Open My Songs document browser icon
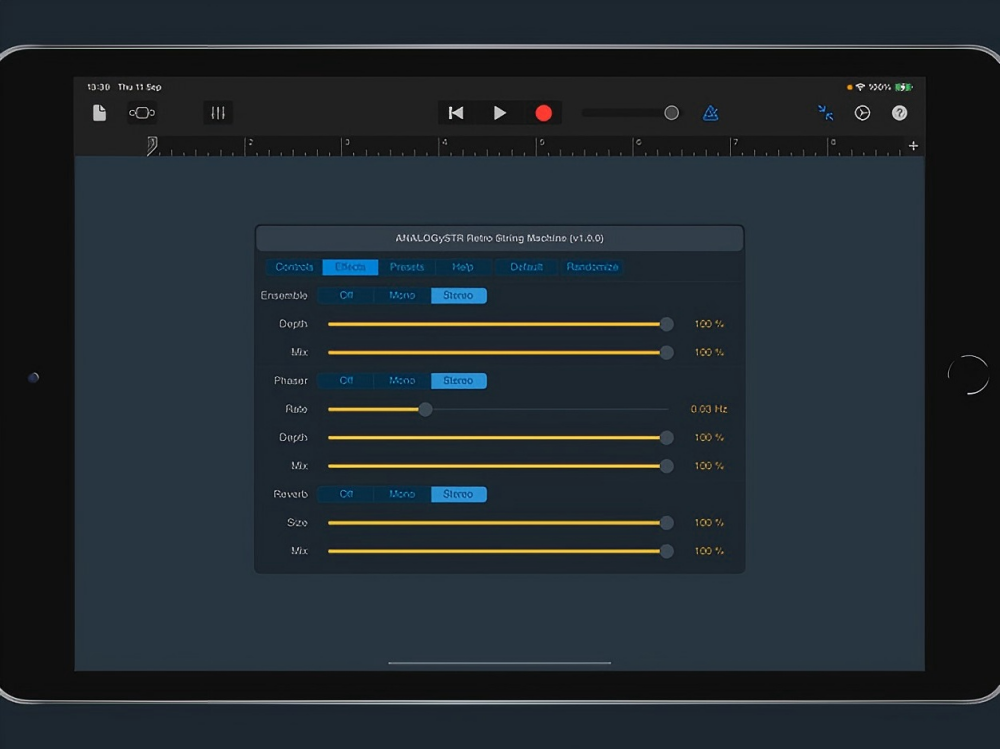The image size is (1000, 749). click(99, 113)
